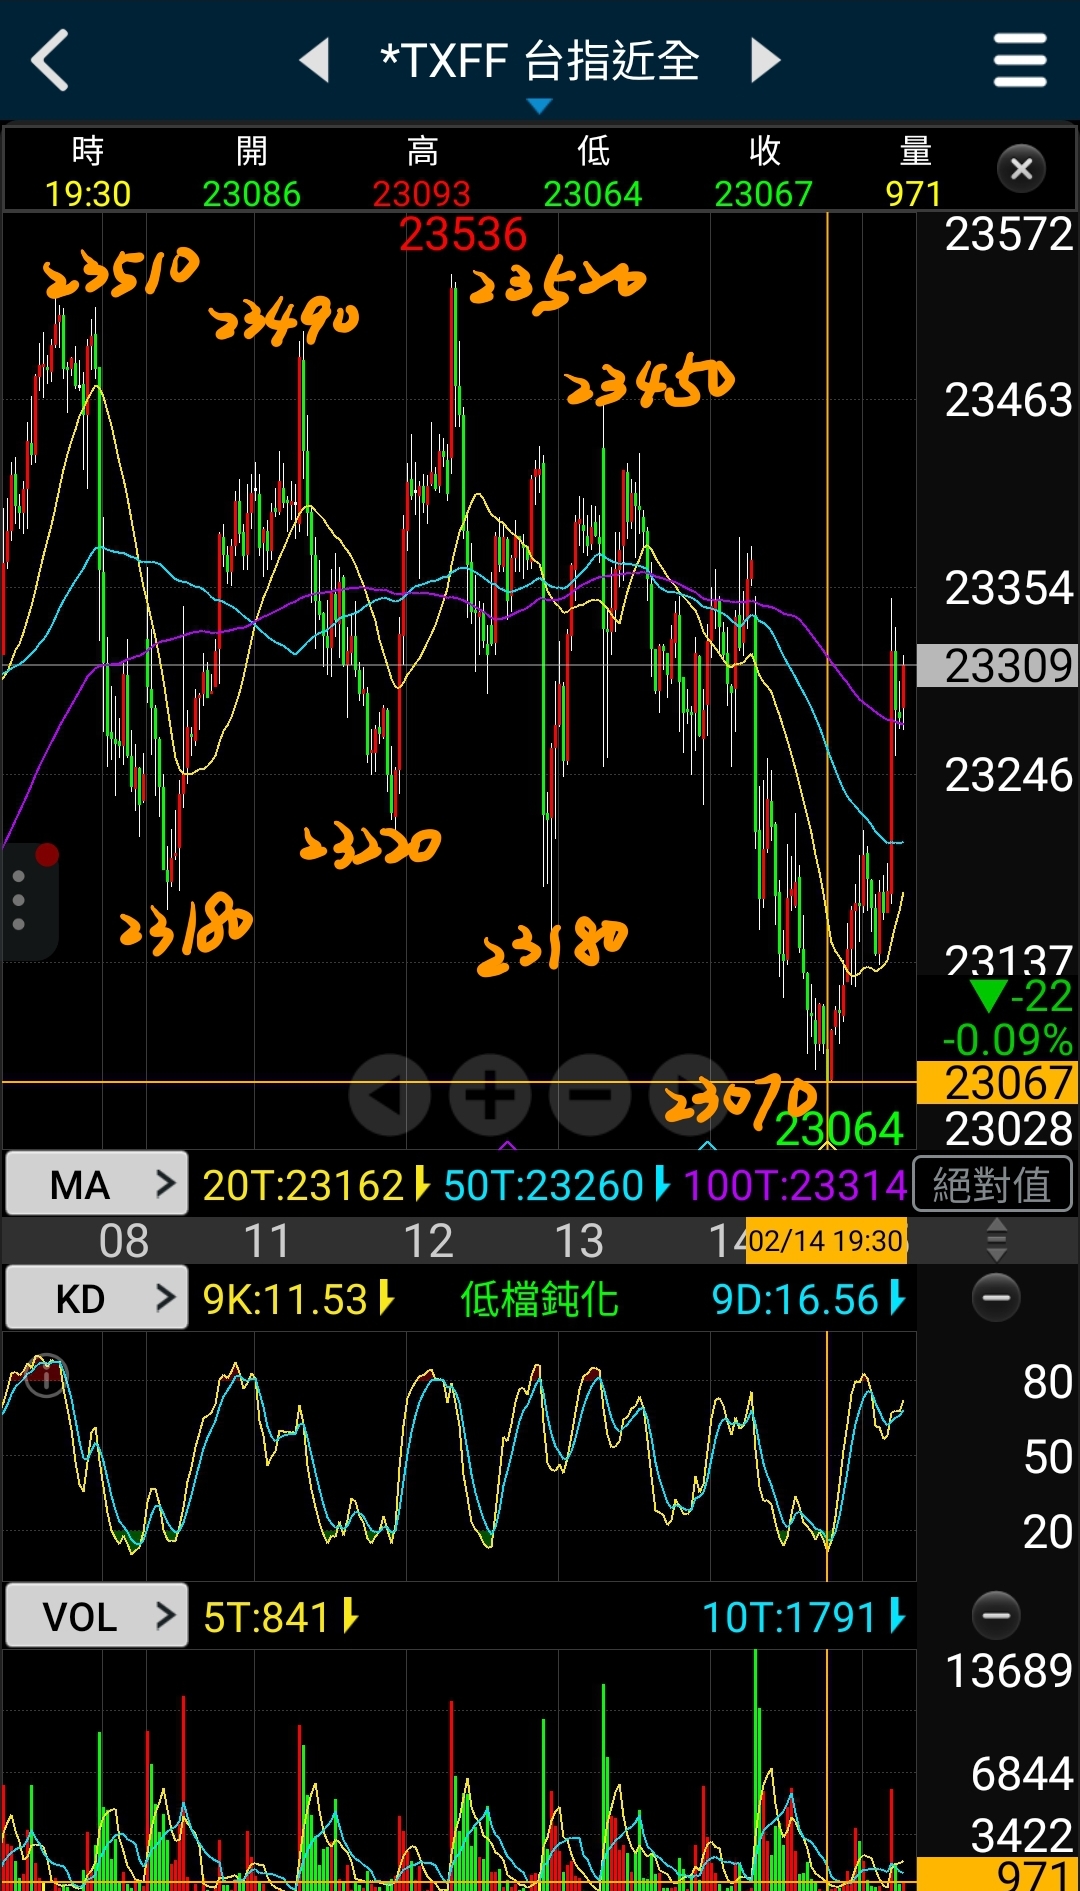The width and height of the screenshot is (1080, 1891).
Task: Switch to next symbol with right triangle
Action: pos(765,60)
